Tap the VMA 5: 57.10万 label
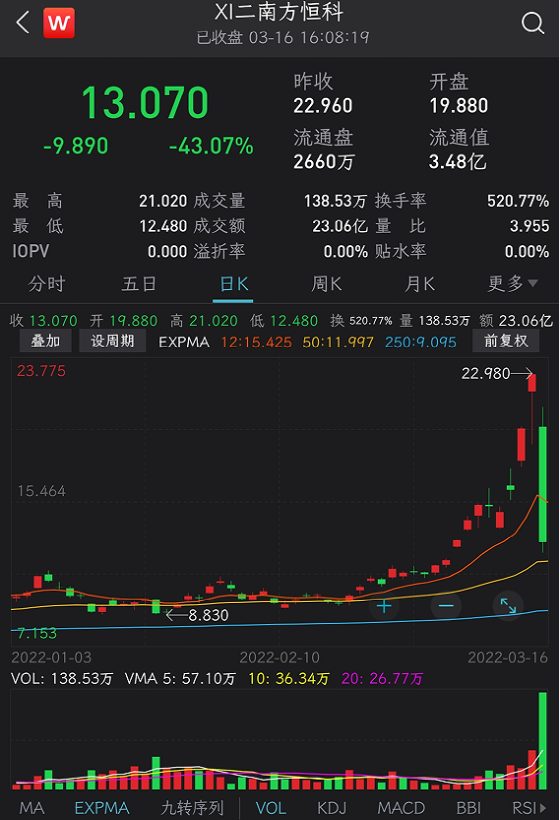 pyautogui.click(x=180, y=679)
